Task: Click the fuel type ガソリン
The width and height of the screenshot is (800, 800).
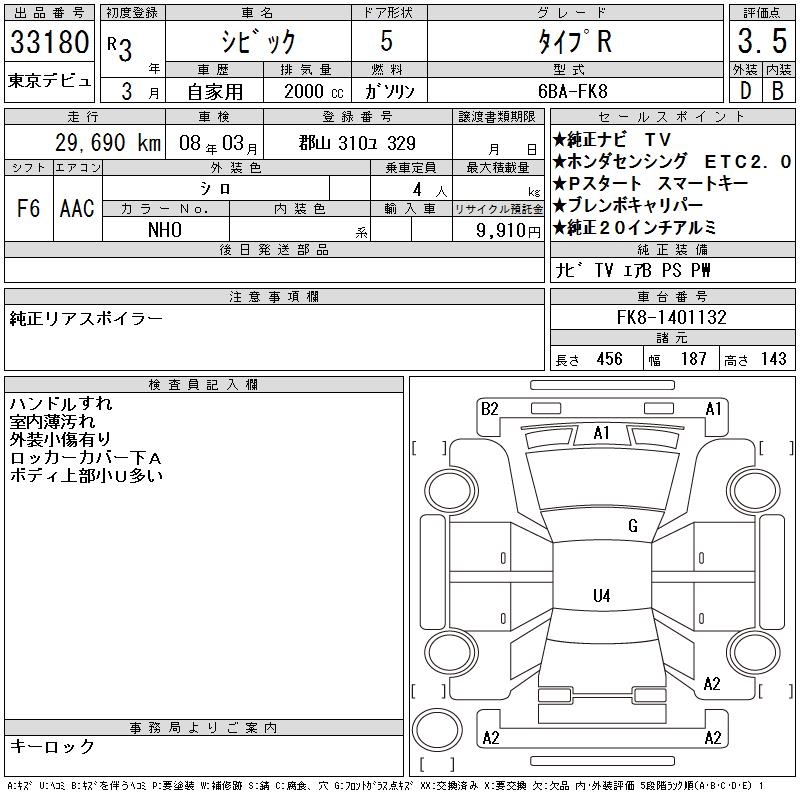Action: click(389, 92)
